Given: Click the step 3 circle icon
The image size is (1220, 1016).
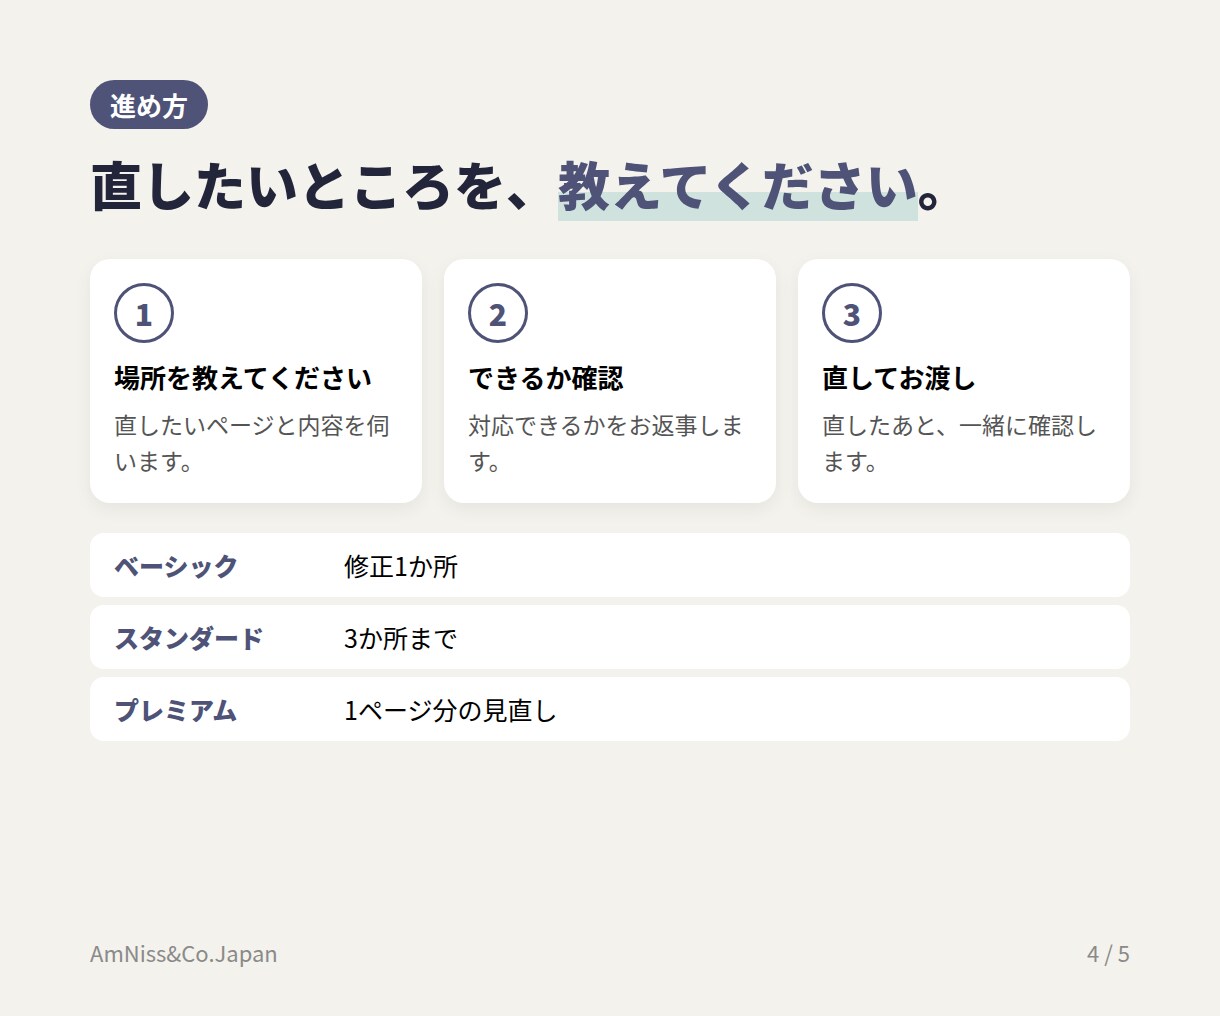Looking at the screenshot, I should pyautogui.click(x=852, y=313).
